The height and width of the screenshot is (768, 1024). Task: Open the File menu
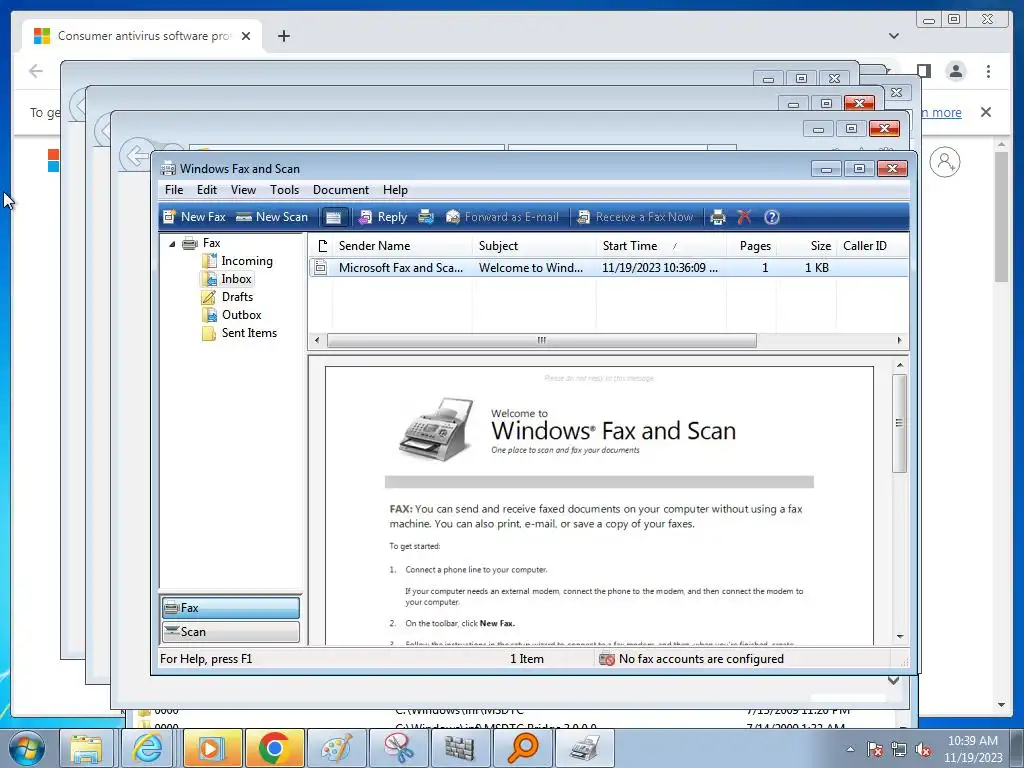click(x=174, y=190)
